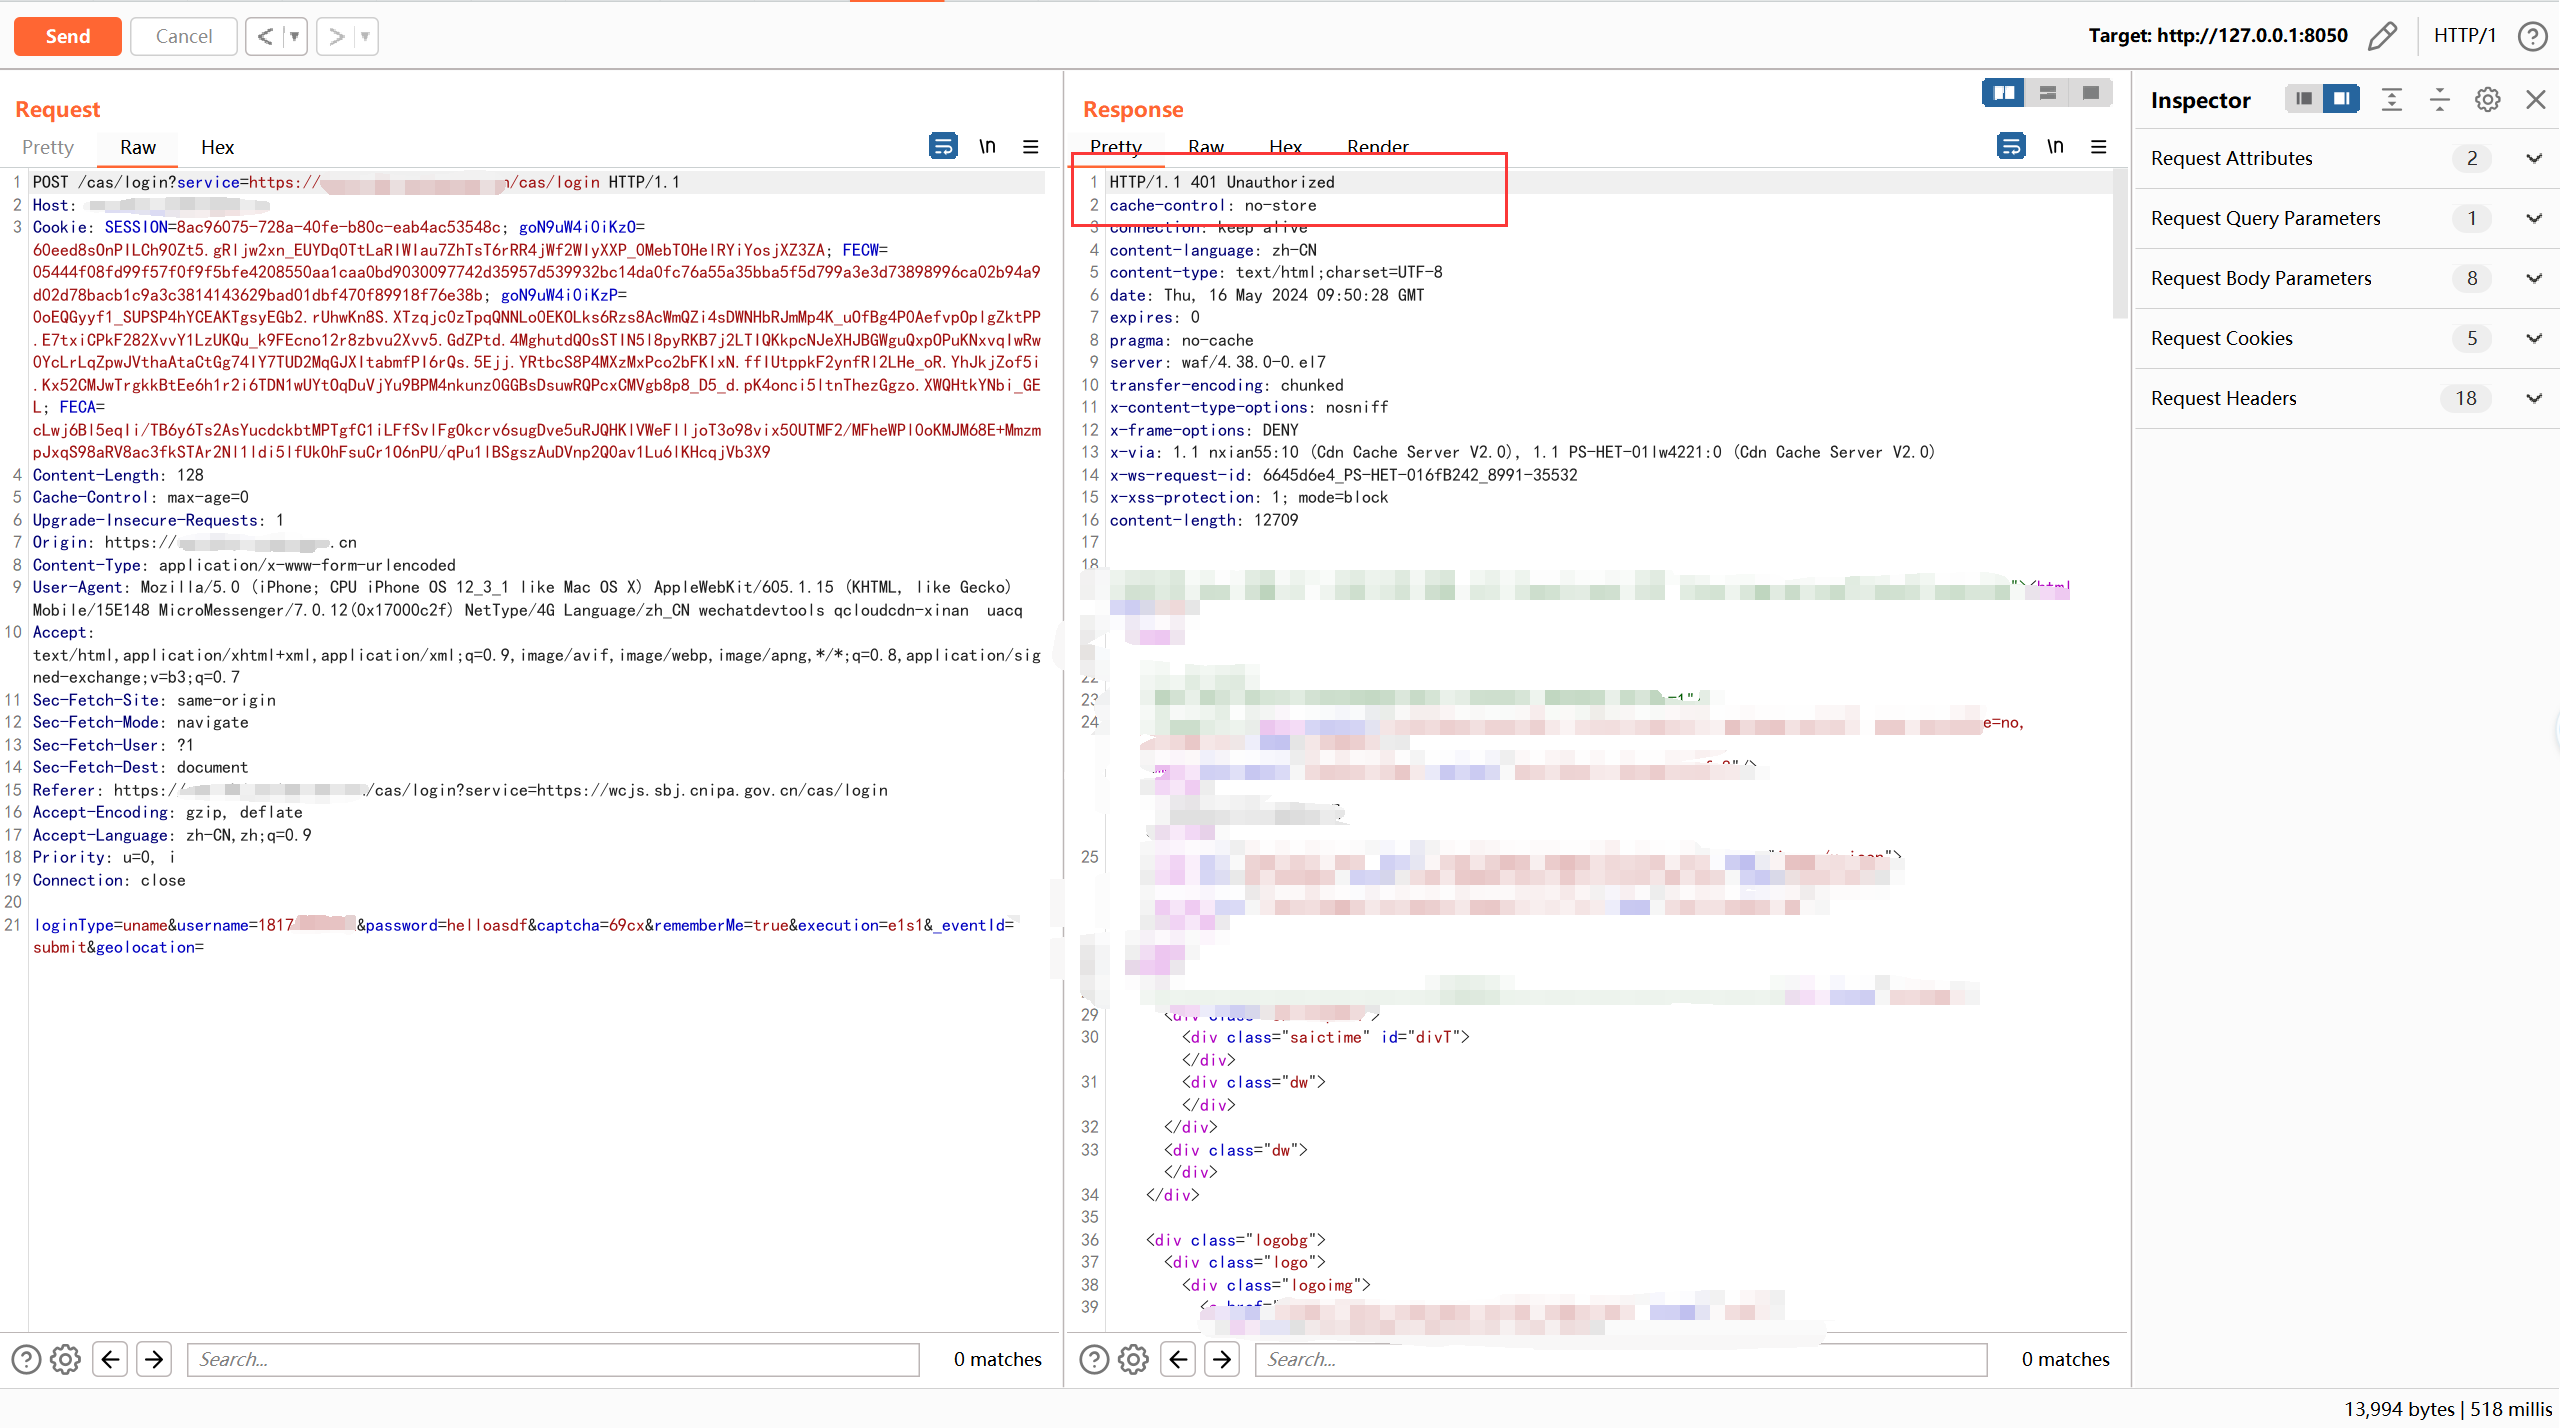The image size is (2560, 1428).
Task: Close the Inspector panel
Action: pos(2536,99)
